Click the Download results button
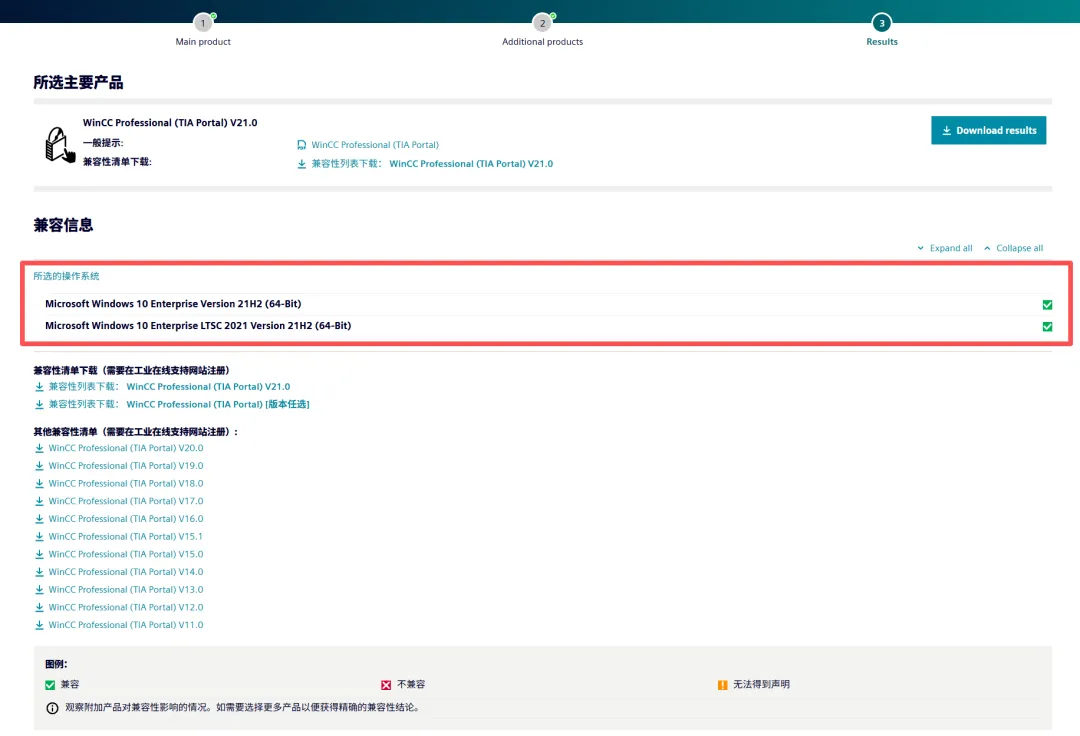 coord(988,130)
